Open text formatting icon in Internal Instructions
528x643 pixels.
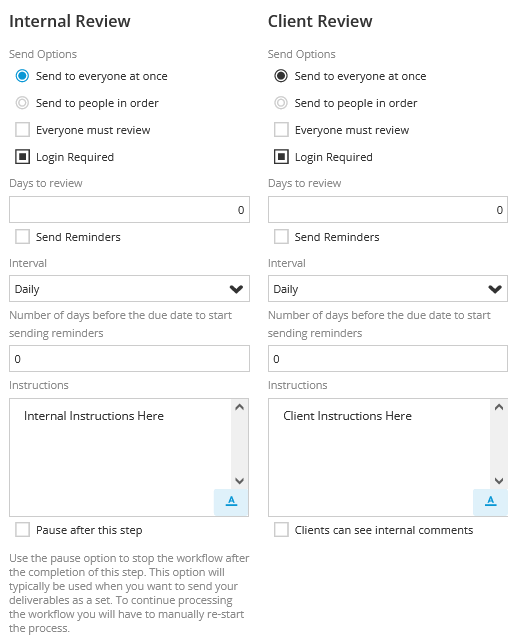coord(231,502)
